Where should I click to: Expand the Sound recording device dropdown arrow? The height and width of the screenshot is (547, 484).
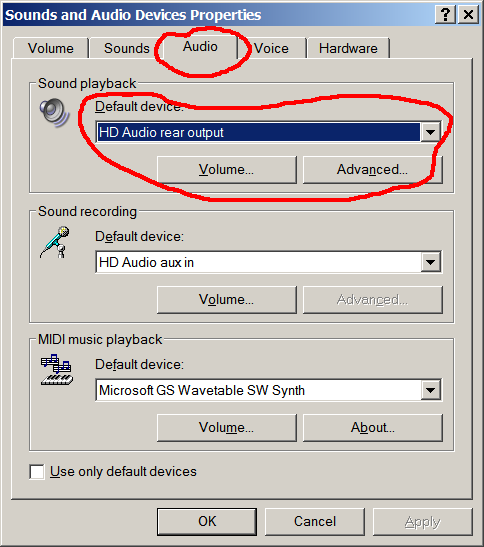pos(430,262)
